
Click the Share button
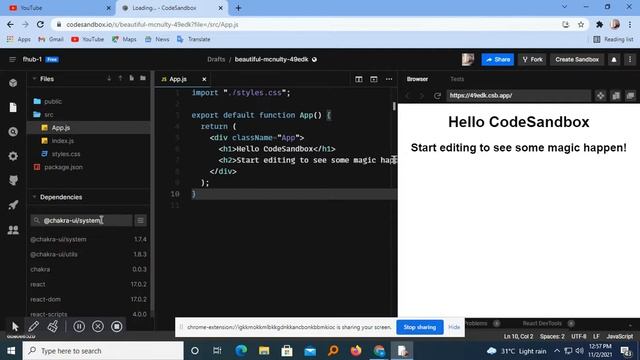pos(498,60)
